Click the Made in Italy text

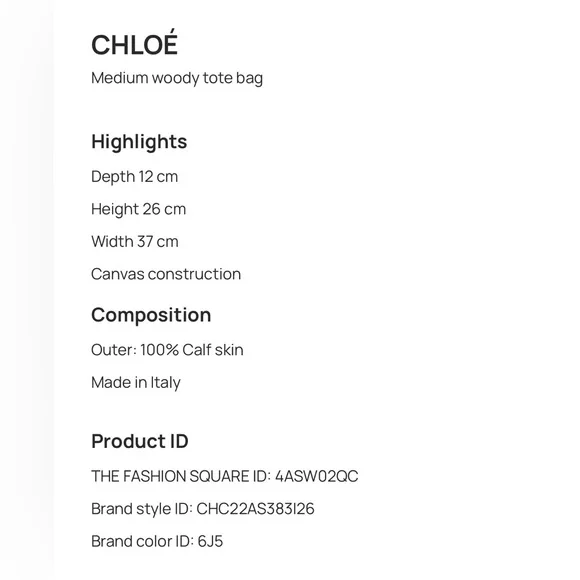pyautogui.click(x=136, y=382)
